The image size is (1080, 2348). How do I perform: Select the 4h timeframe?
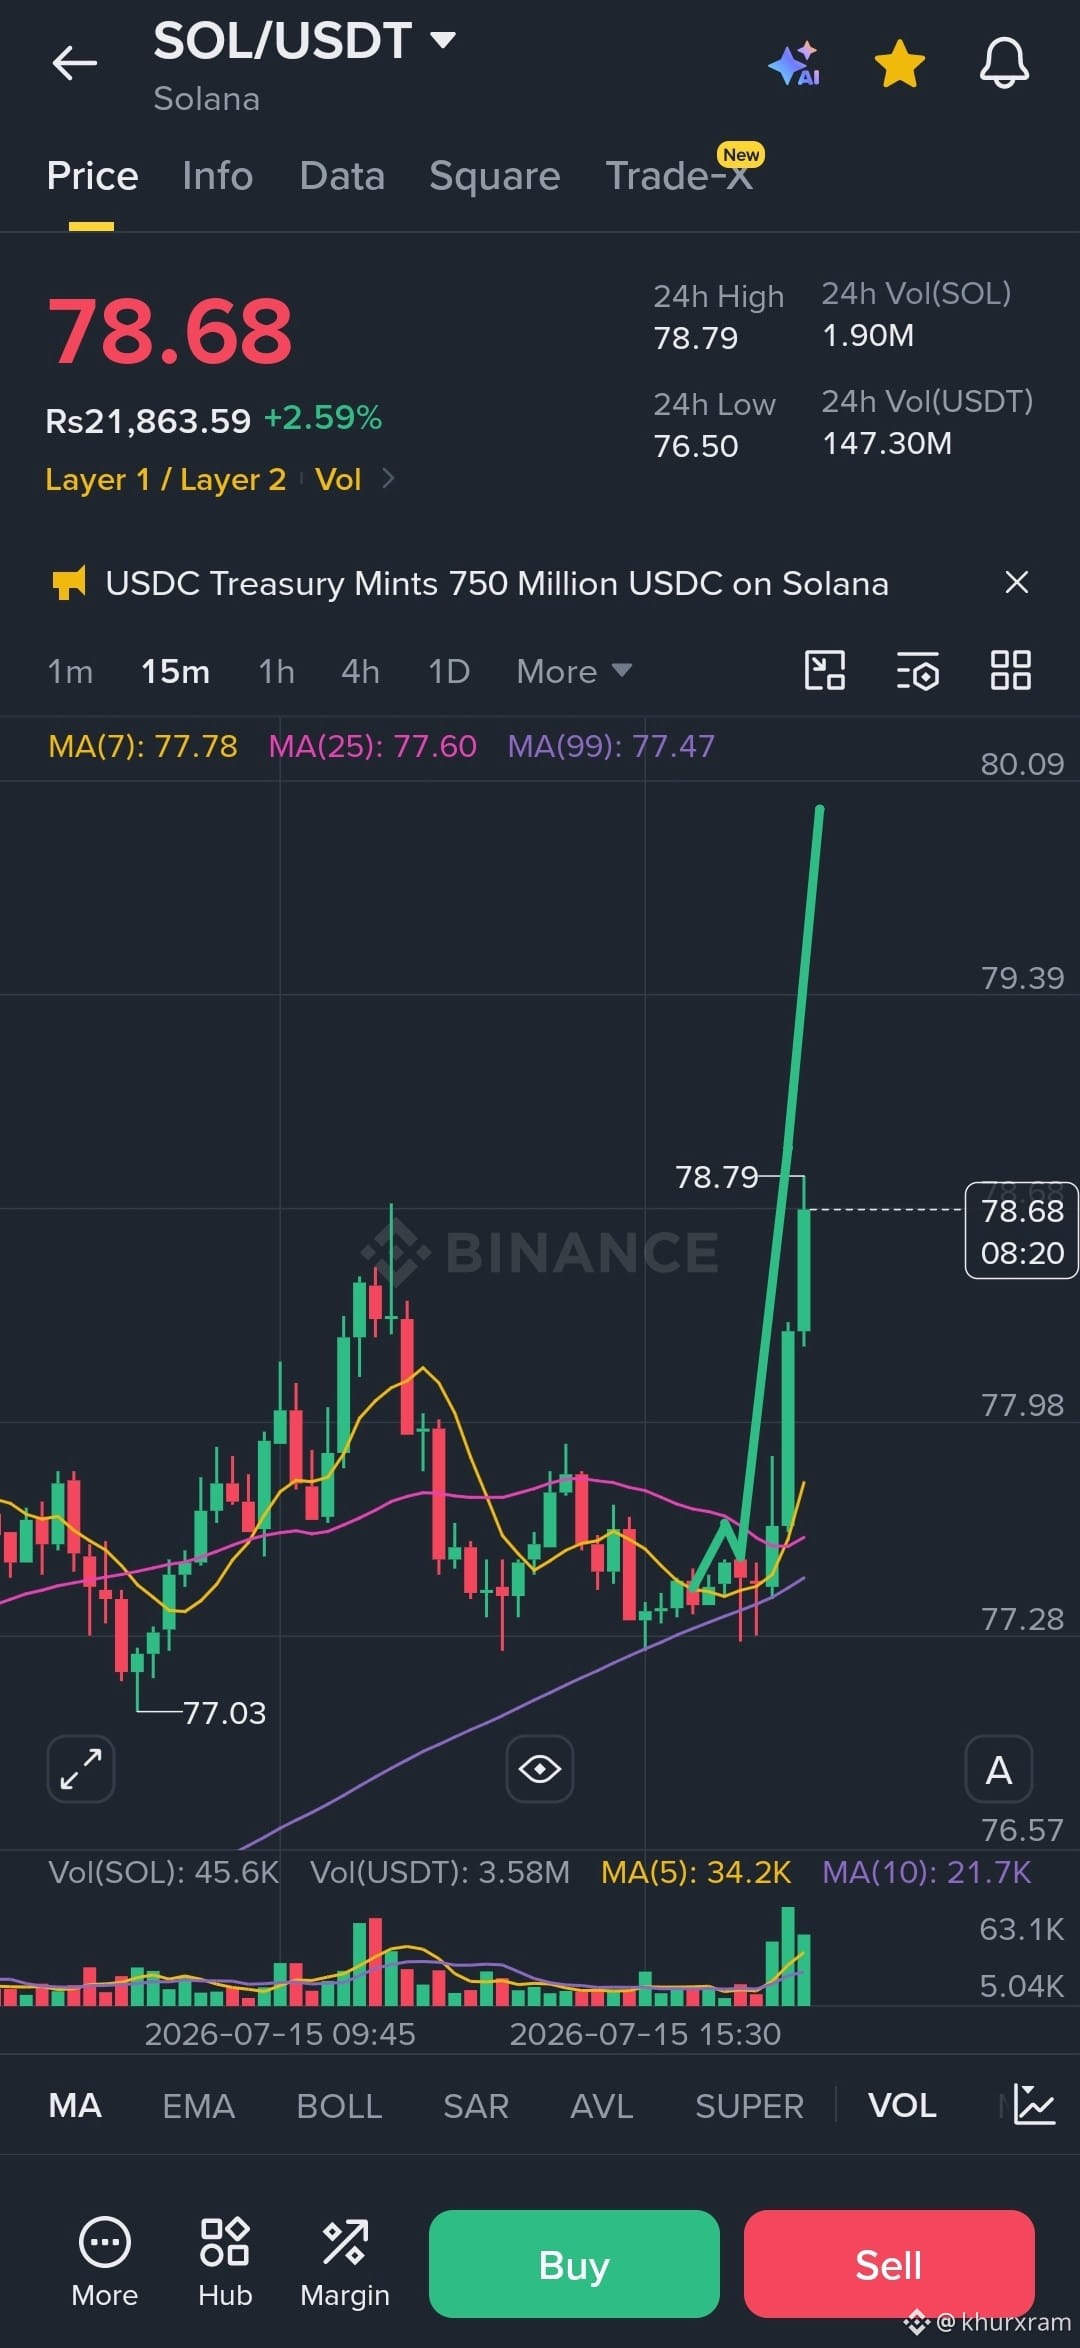360,671
